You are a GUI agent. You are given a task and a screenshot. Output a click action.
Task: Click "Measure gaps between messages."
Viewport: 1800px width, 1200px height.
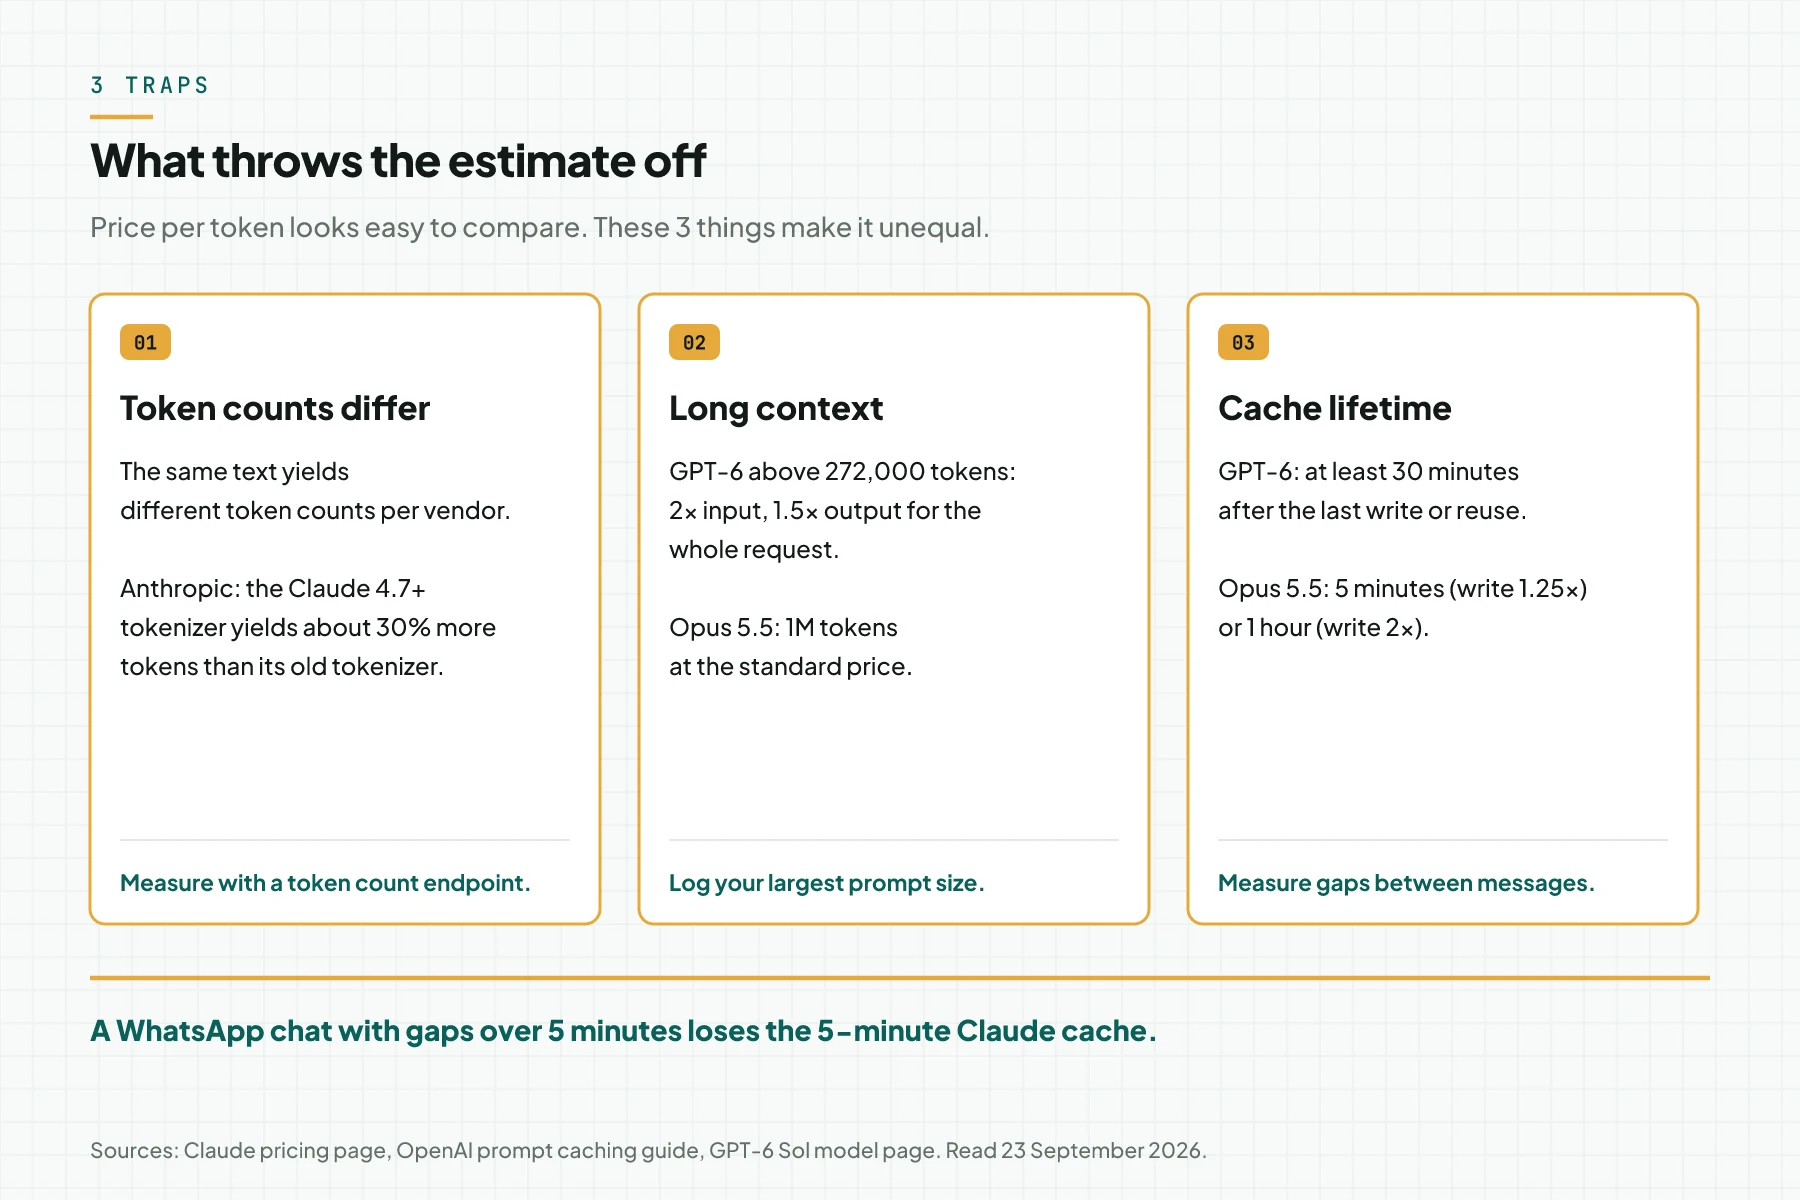pyautogui.click(x=1406, y=883)
